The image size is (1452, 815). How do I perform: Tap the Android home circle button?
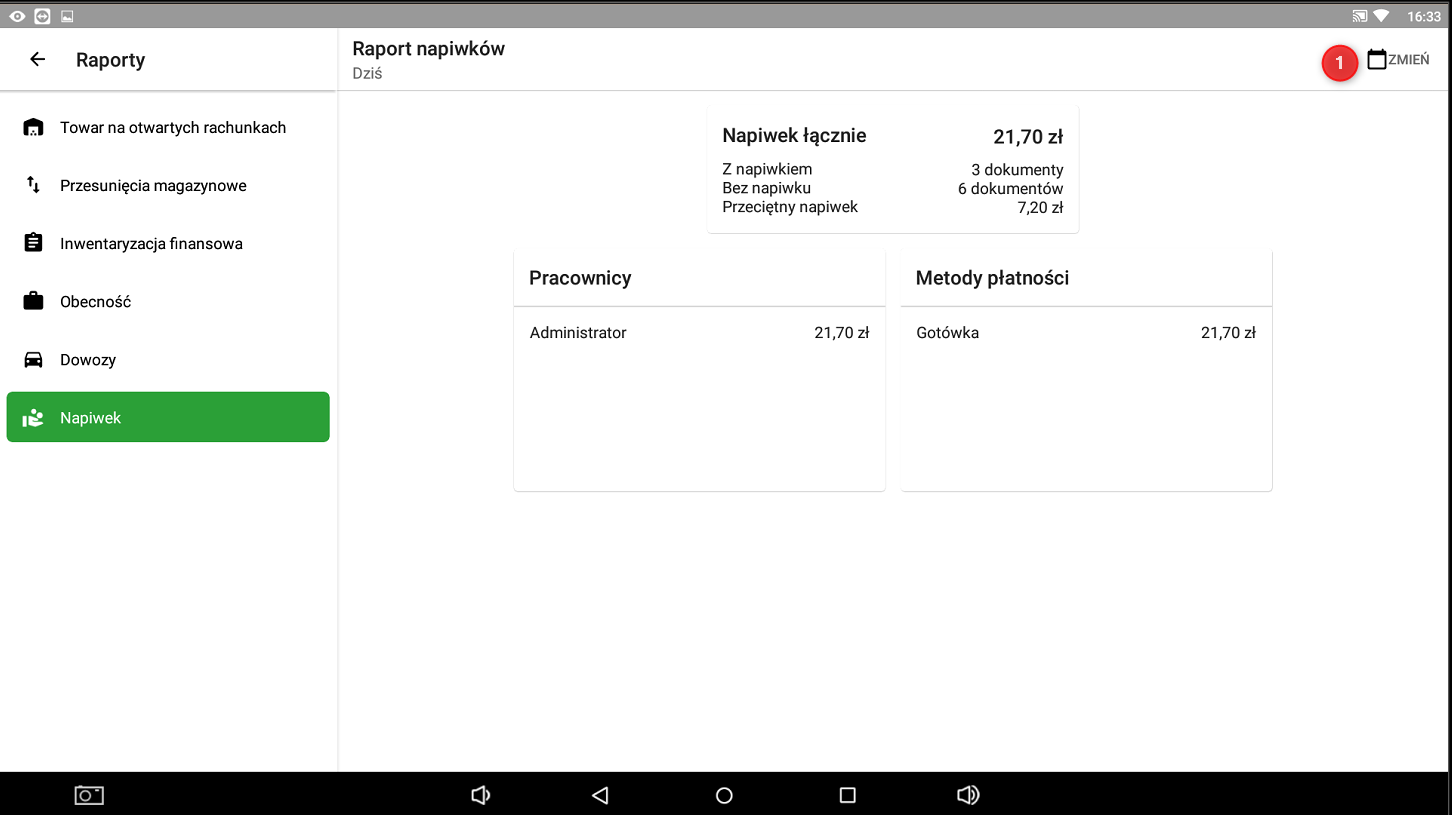(x=724, y=795)
